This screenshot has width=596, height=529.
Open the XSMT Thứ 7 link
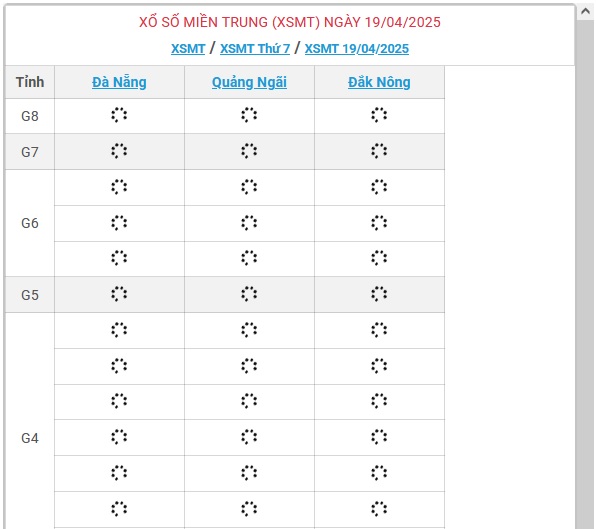(x=255, y=49)
